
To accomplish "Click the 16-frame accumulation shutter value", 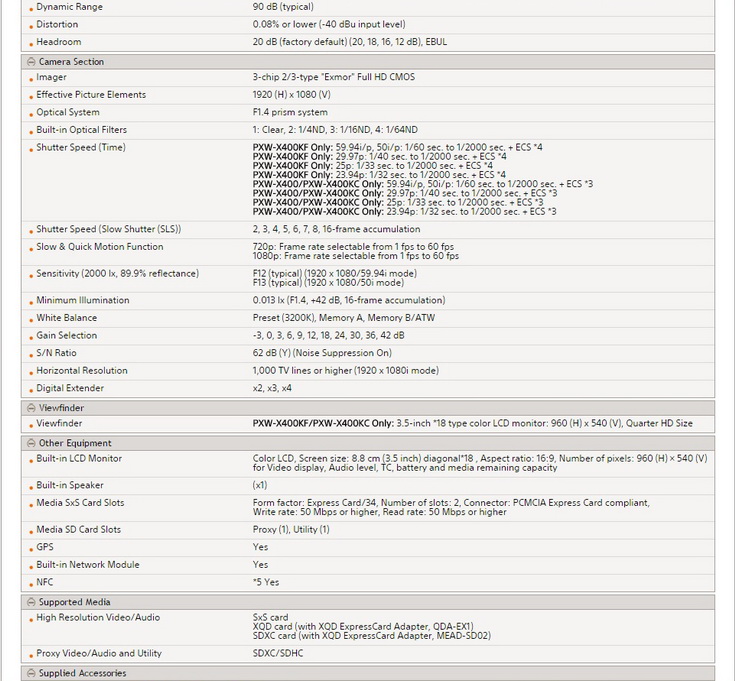I will tap(337, 229).
